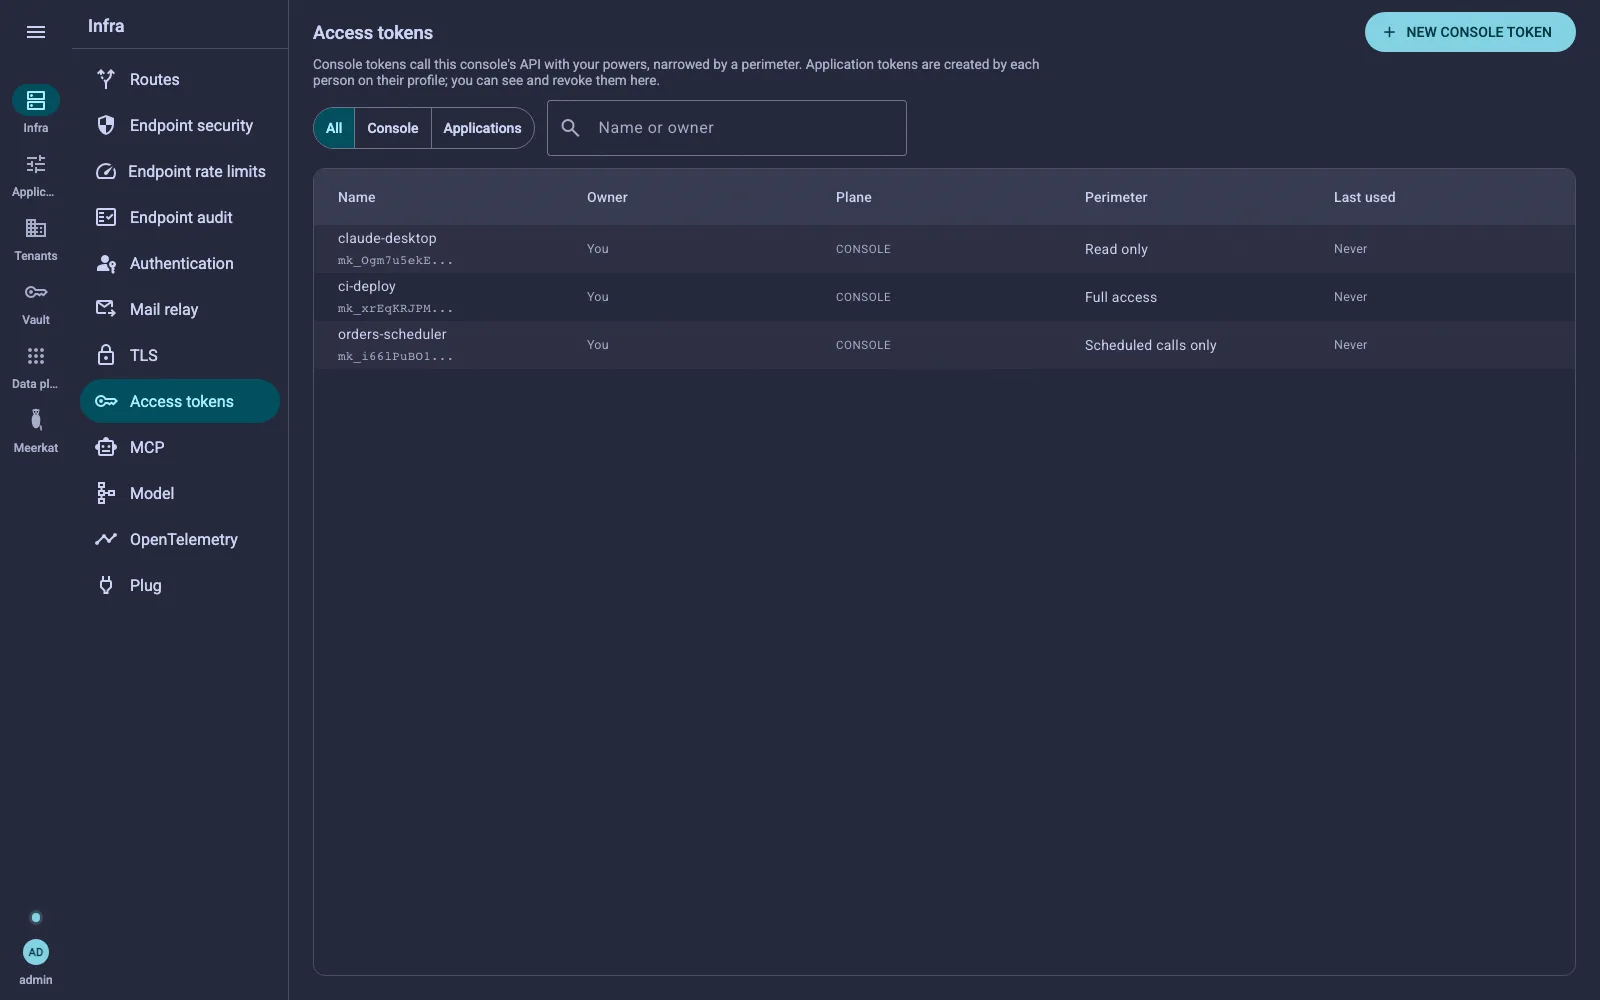Click the Routes fork icon

(106, 79)
